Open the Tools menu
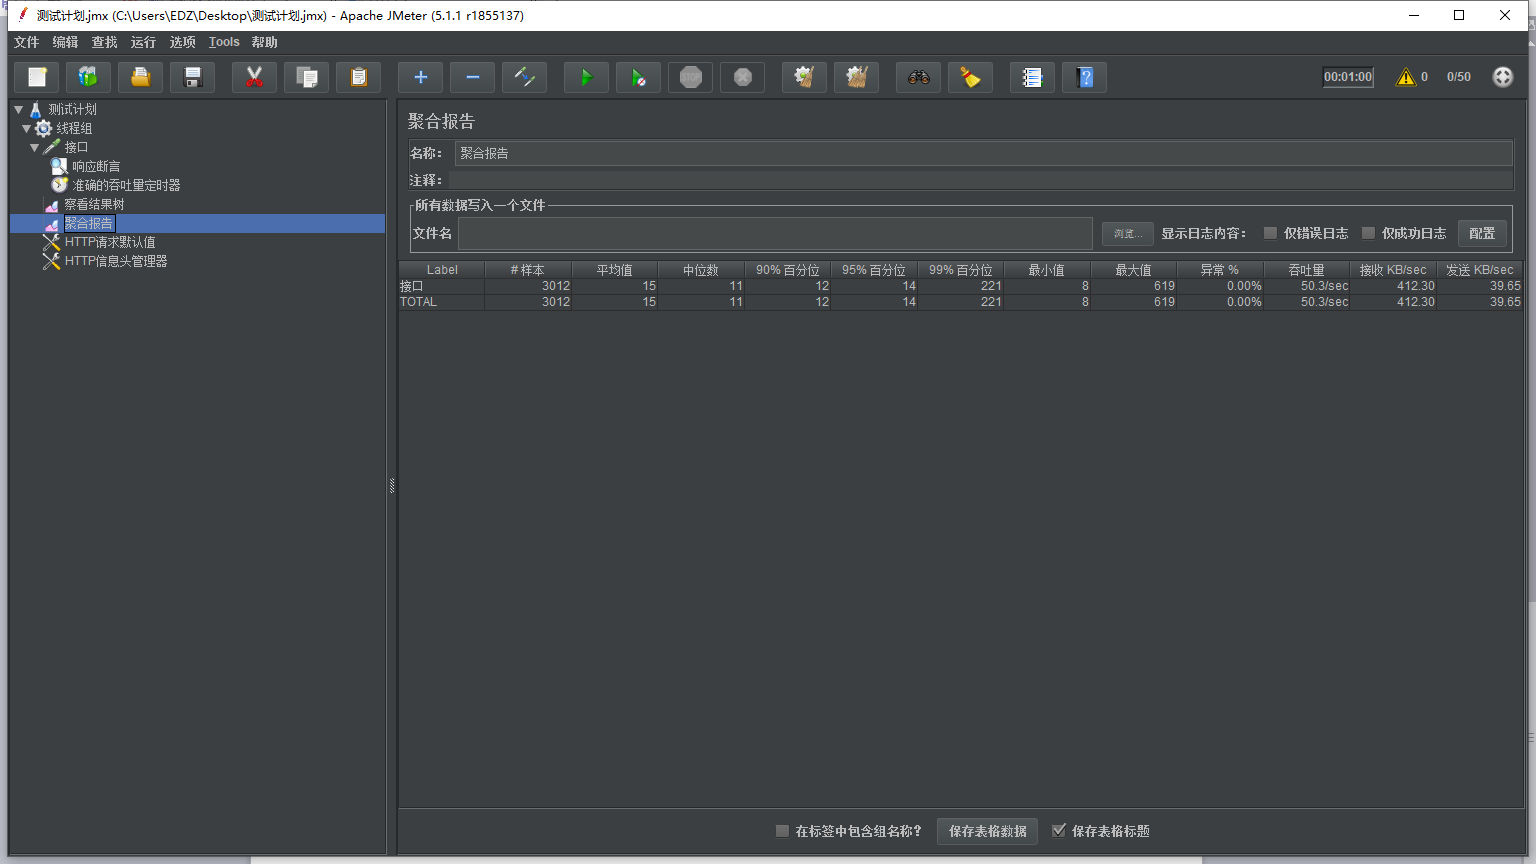 click(224, 42)
